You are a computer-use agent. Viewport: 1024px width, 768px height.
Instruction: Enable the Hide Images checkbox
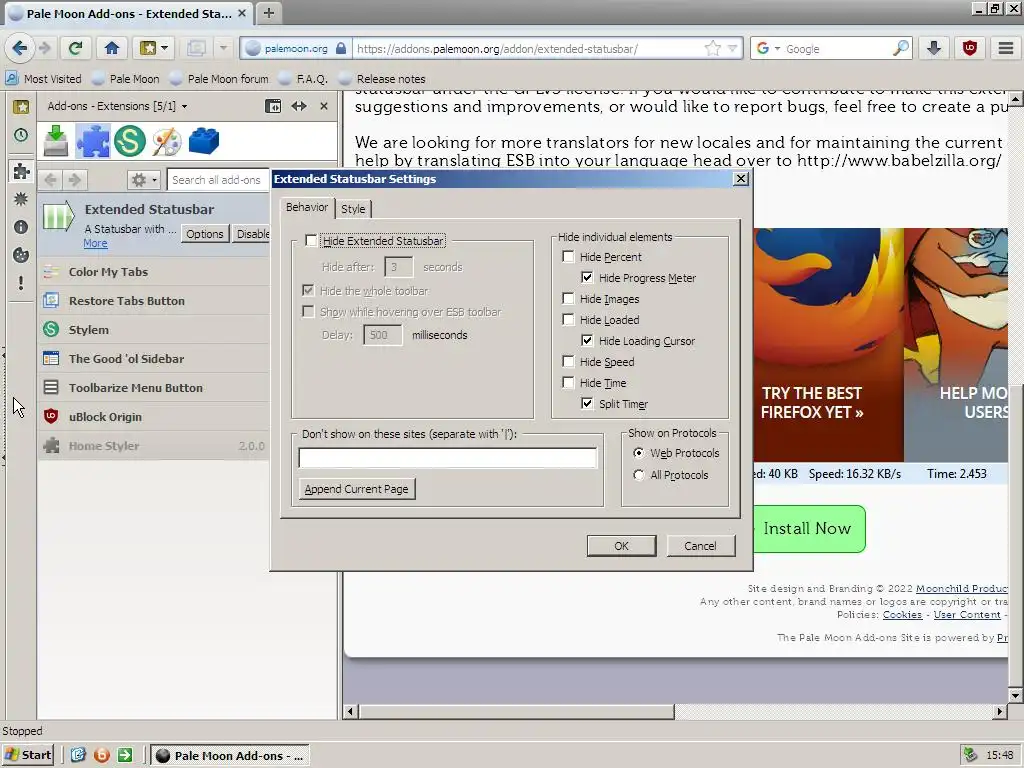[x=568, y=298]
